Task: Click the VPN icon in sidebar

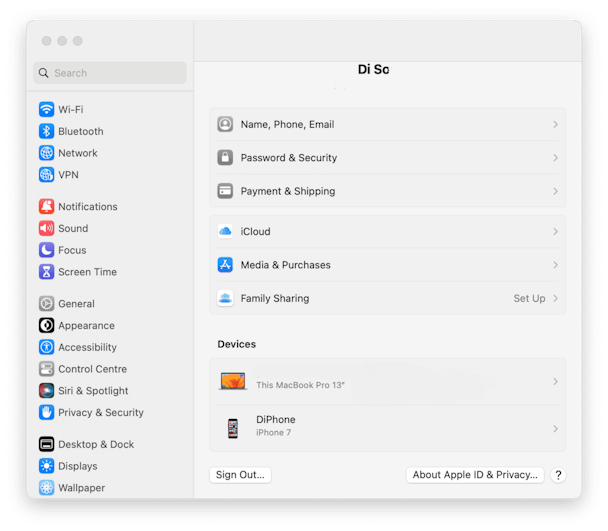Action: click(x=46, y=175)
